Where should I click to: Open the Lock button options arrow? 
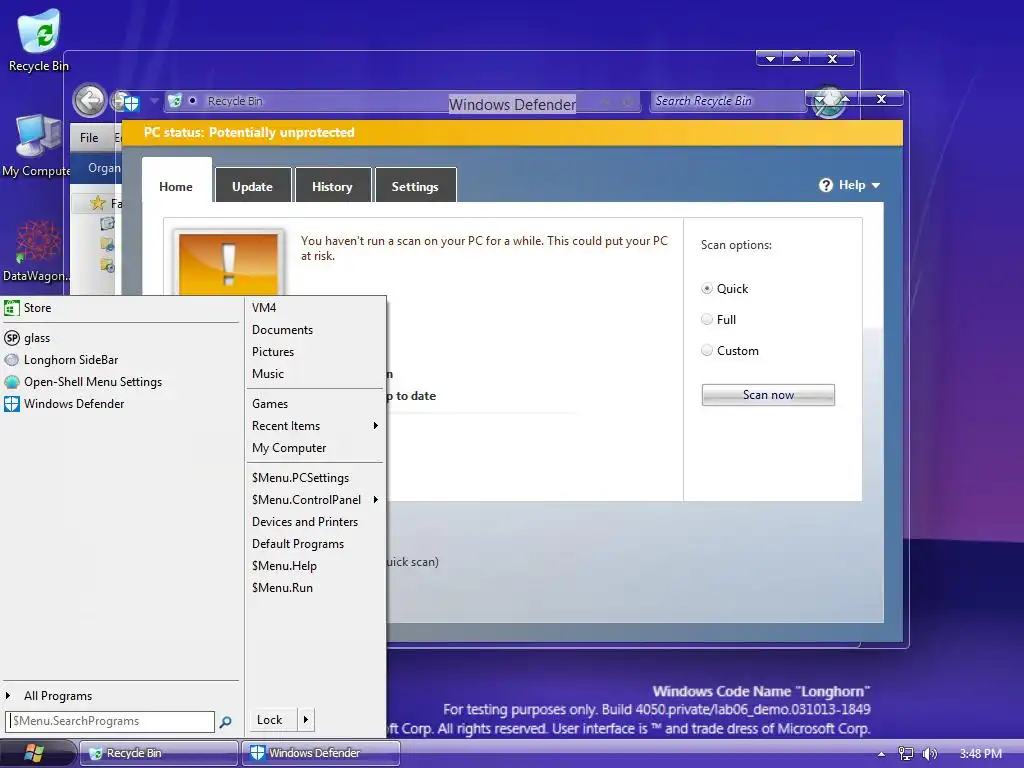pyautogui.click(x=306, y=720)
